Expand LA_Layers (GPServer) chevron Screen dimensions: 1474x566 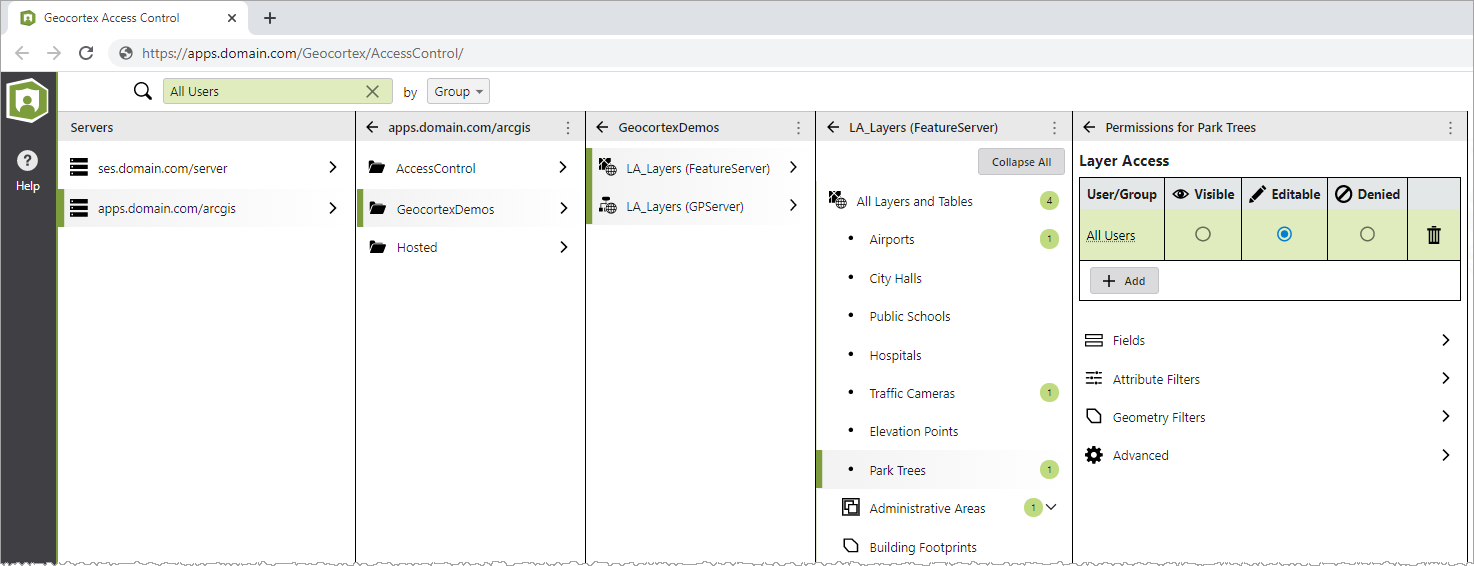[x=793, y=205]
